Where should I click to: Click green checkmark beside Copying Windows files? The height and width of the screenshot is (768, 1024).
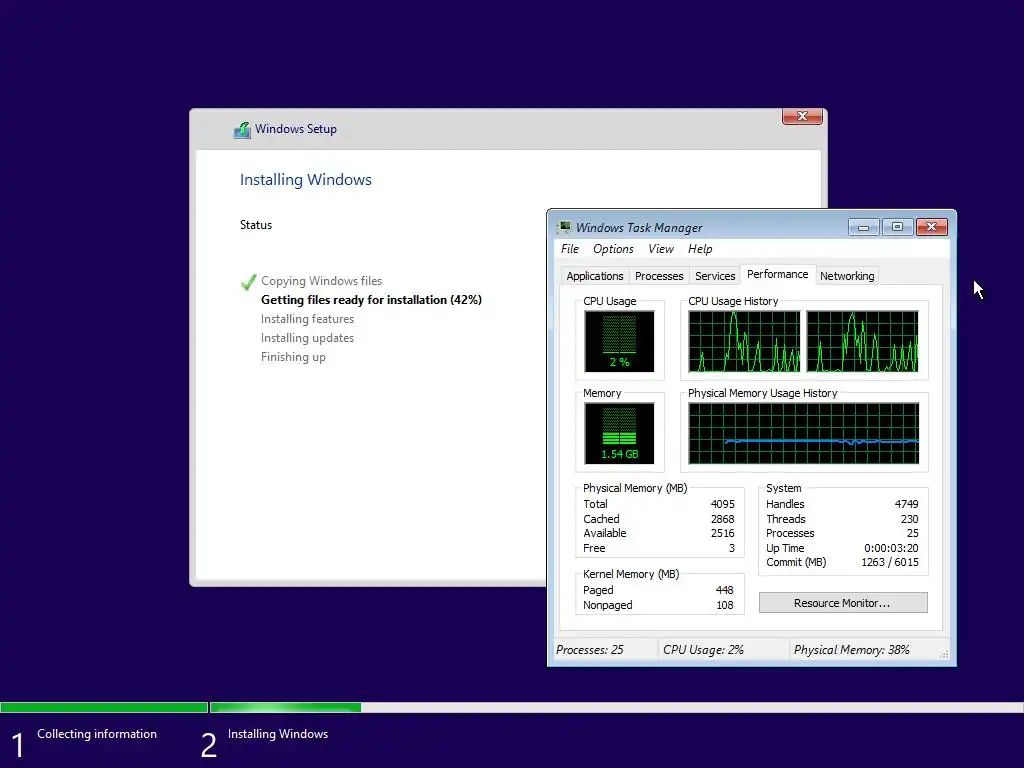pyautogui.click(x=248, y=281)
